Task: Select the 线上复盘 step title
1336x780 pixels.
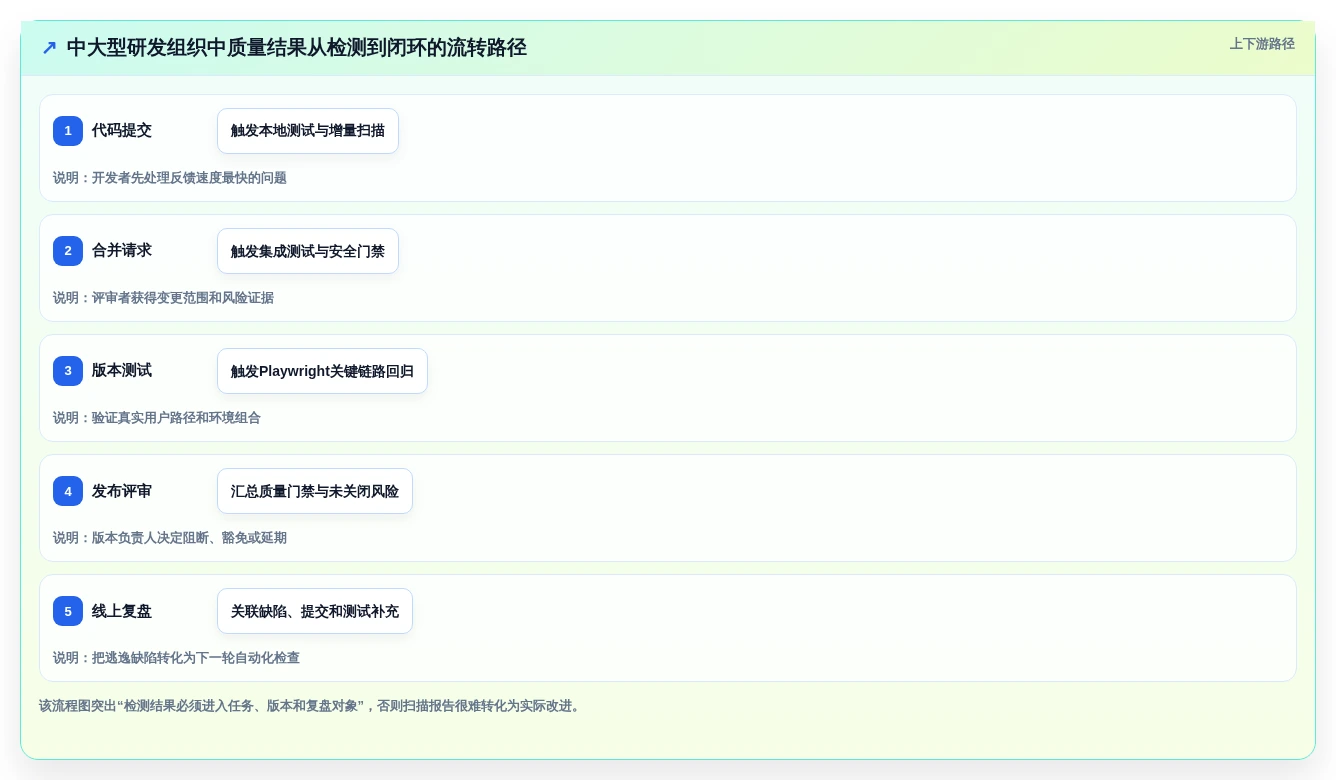Action: tap(122, 611)
